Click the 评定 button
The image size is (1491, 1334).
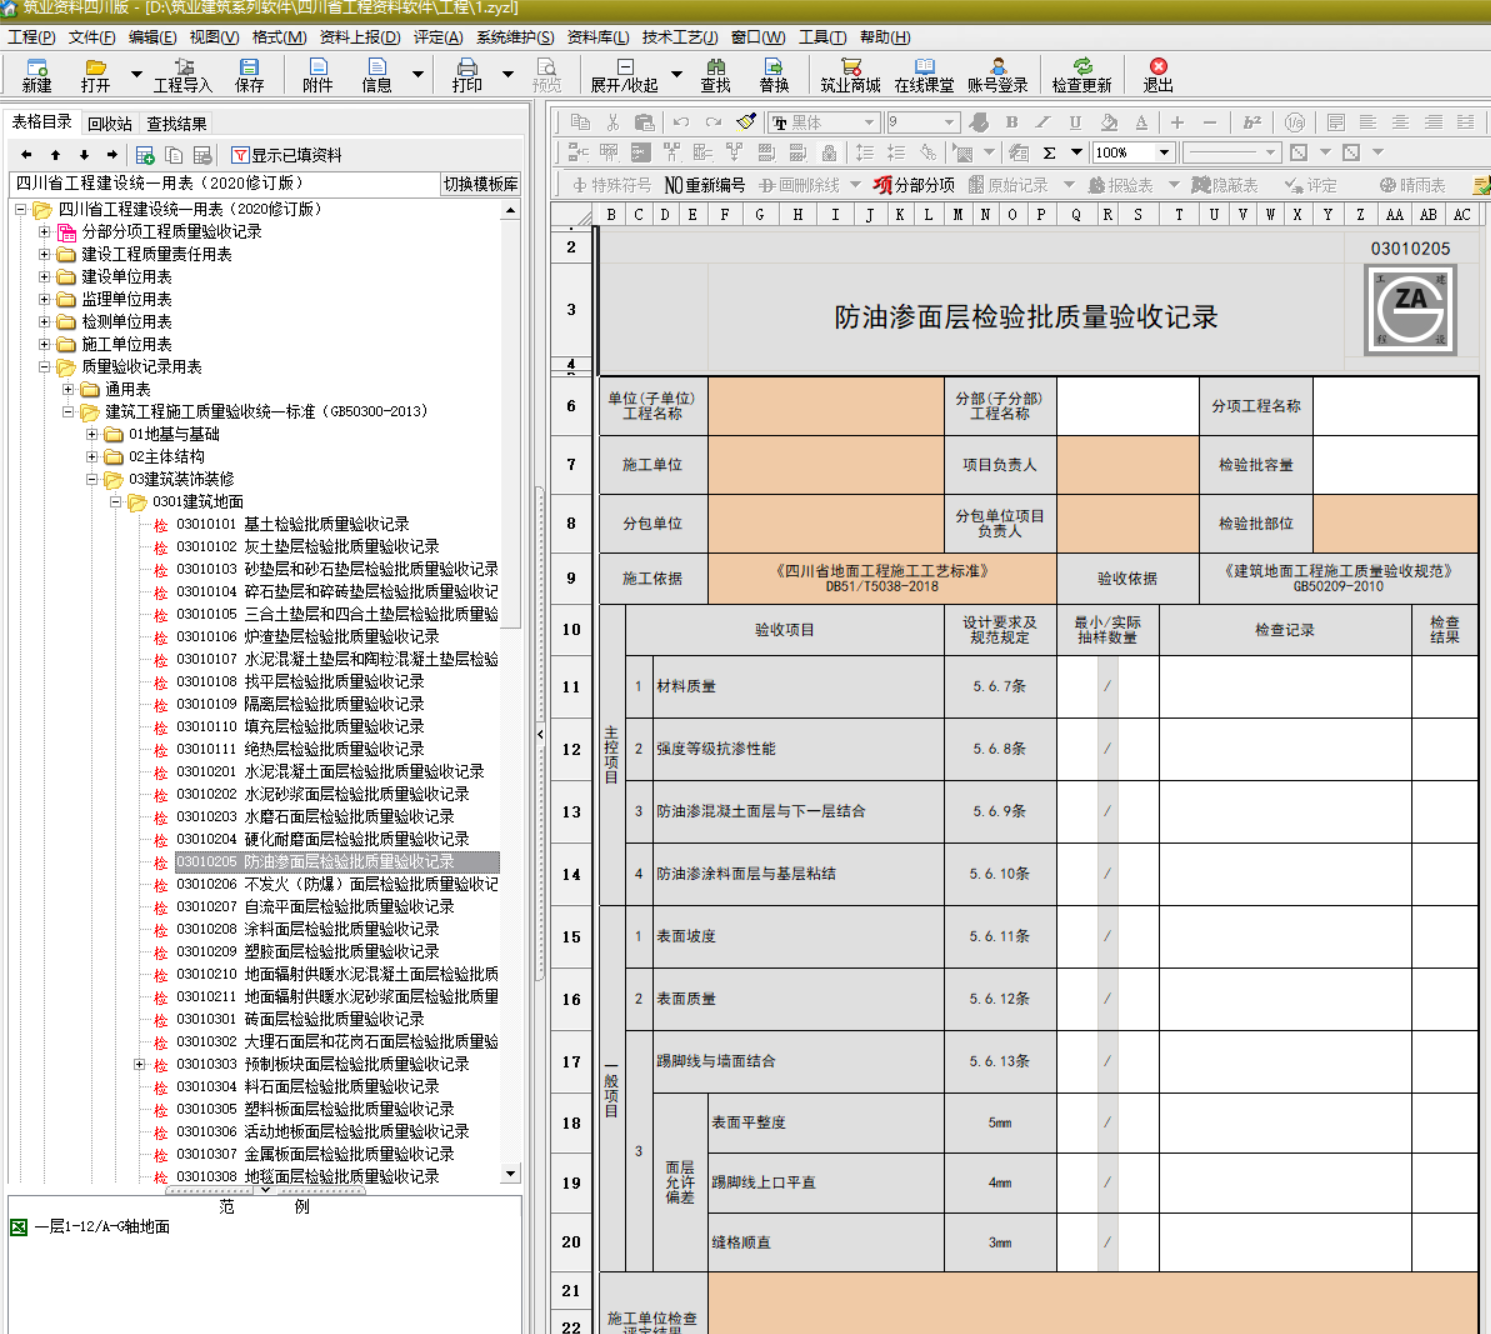coord(1311,185)
